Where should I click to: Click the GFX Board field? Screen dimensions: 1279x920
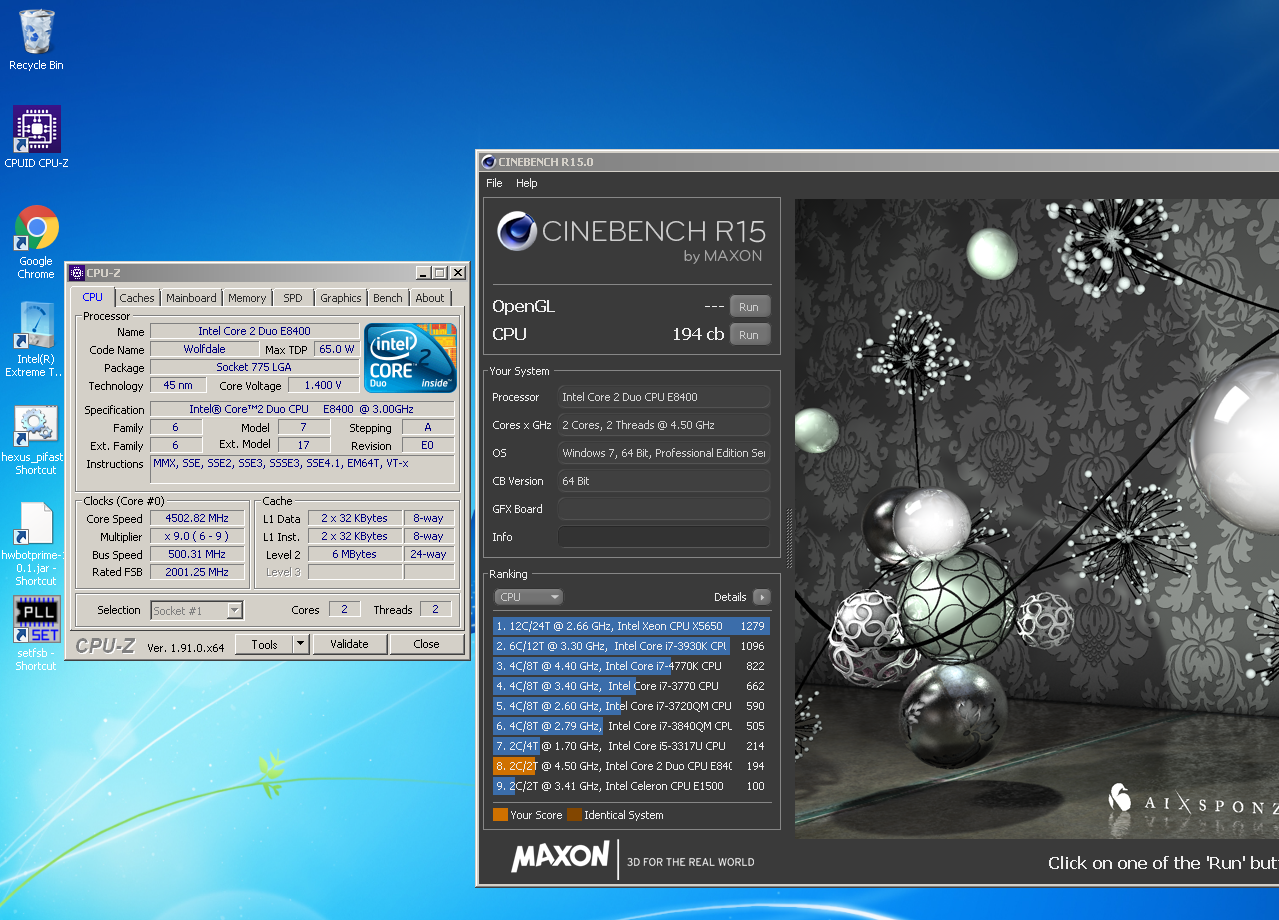[664, 509]
